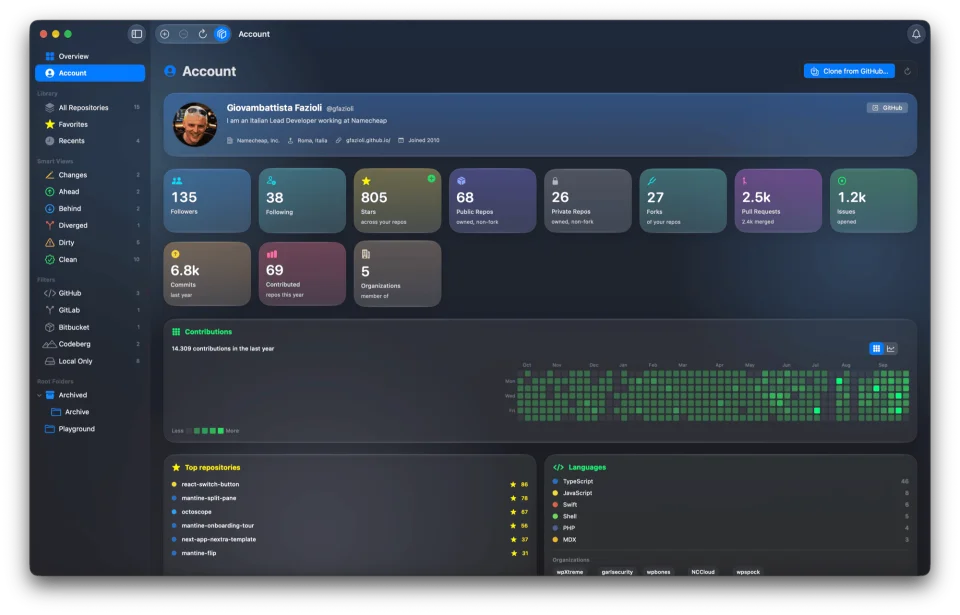The width and height of the screenshot is (960, 615).
Task: Click the 135 Followers card
Action: pos(207,200)
